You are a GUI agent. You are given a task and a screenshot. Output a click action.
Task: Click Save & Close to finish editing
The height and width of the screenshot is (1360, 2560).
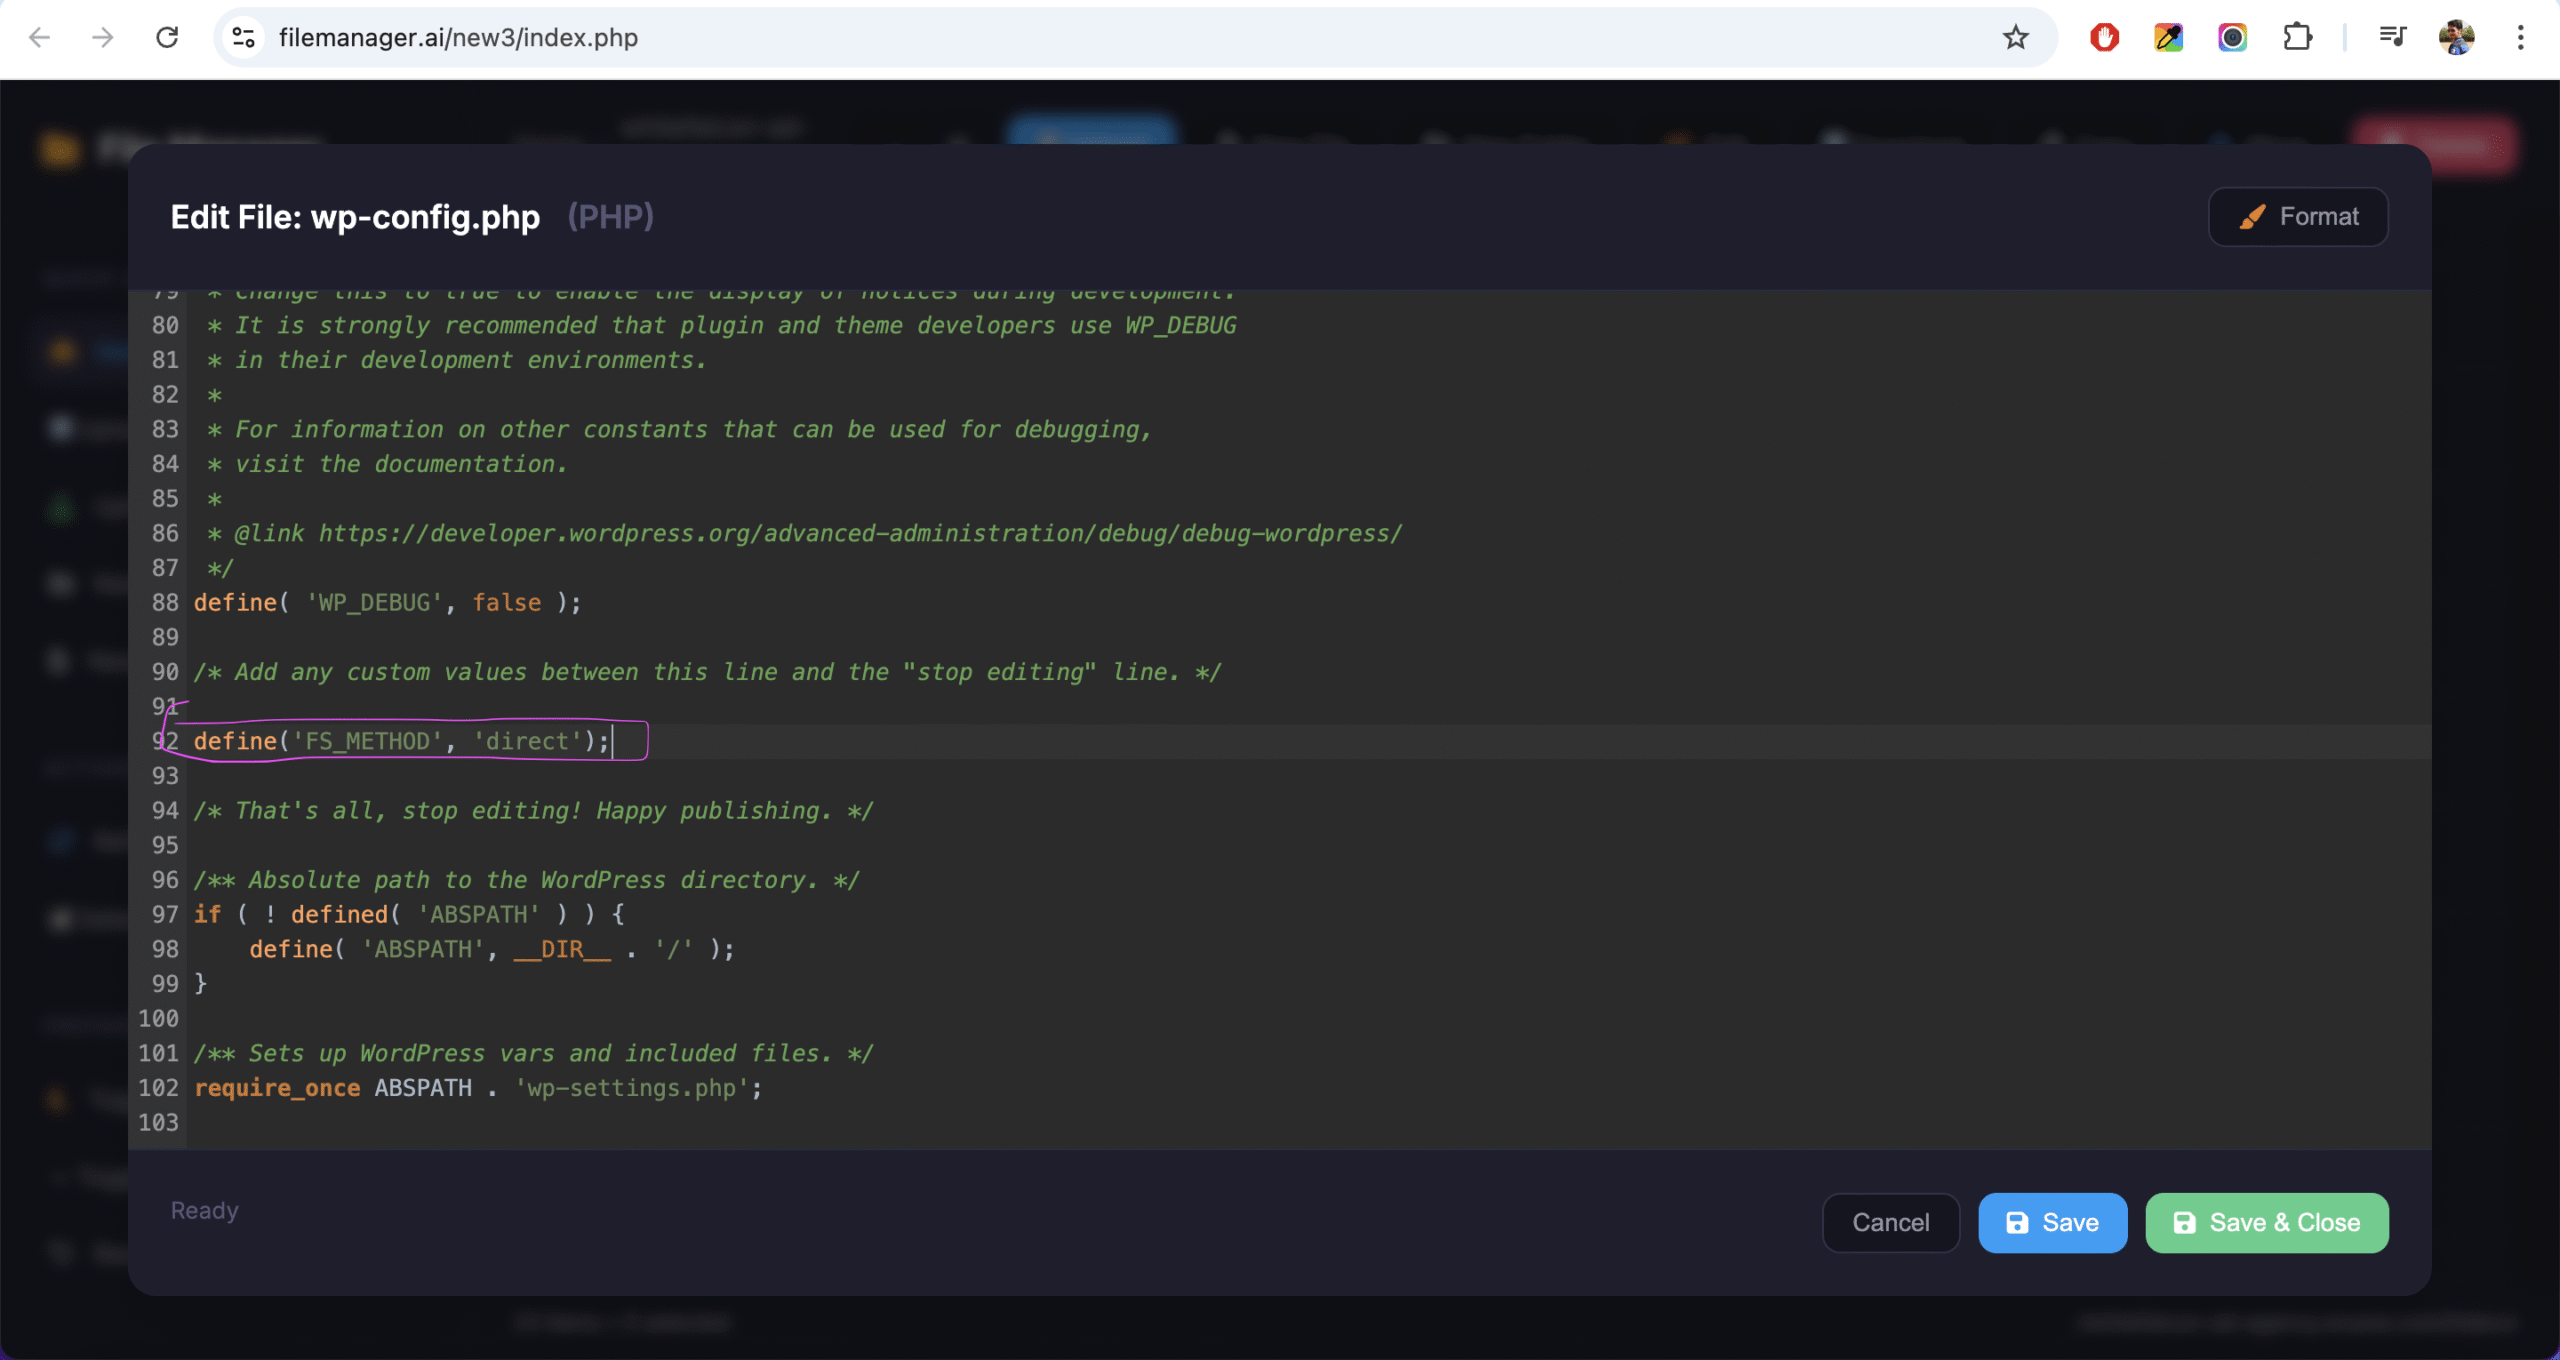pos(2266,1222)
